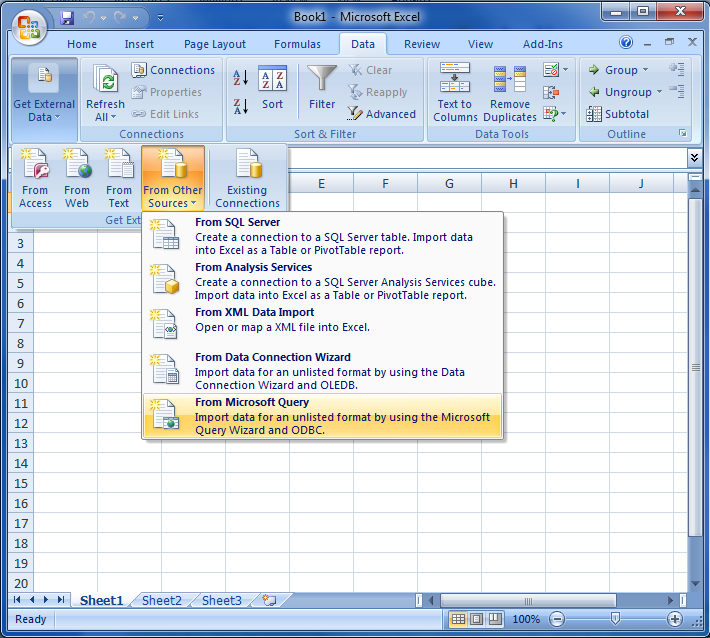
Task: Import data From Web
Action: (x=77, y=178)
